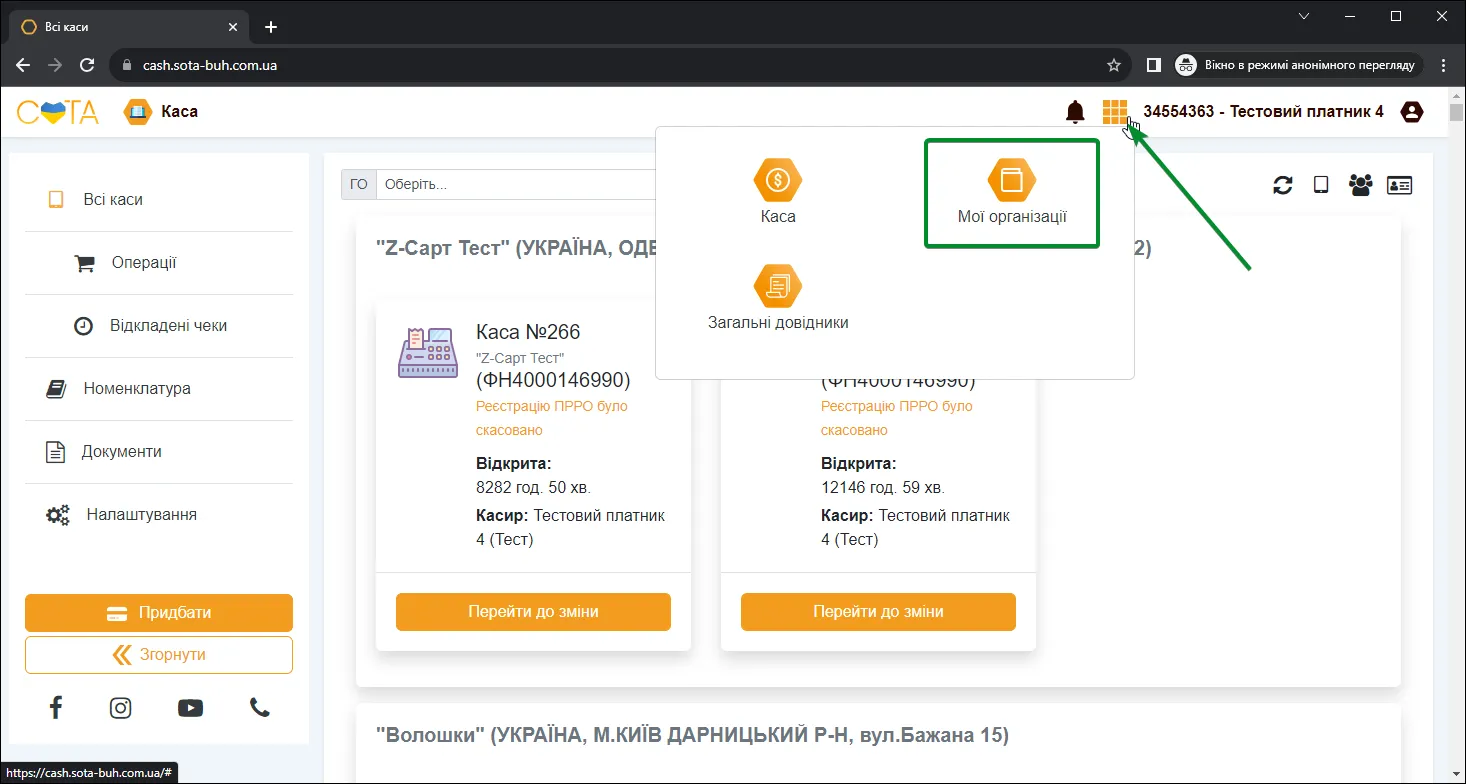Open the apps grid menu icon
This screenshot has width=1466, height=784.
[x=1115, y=112]
